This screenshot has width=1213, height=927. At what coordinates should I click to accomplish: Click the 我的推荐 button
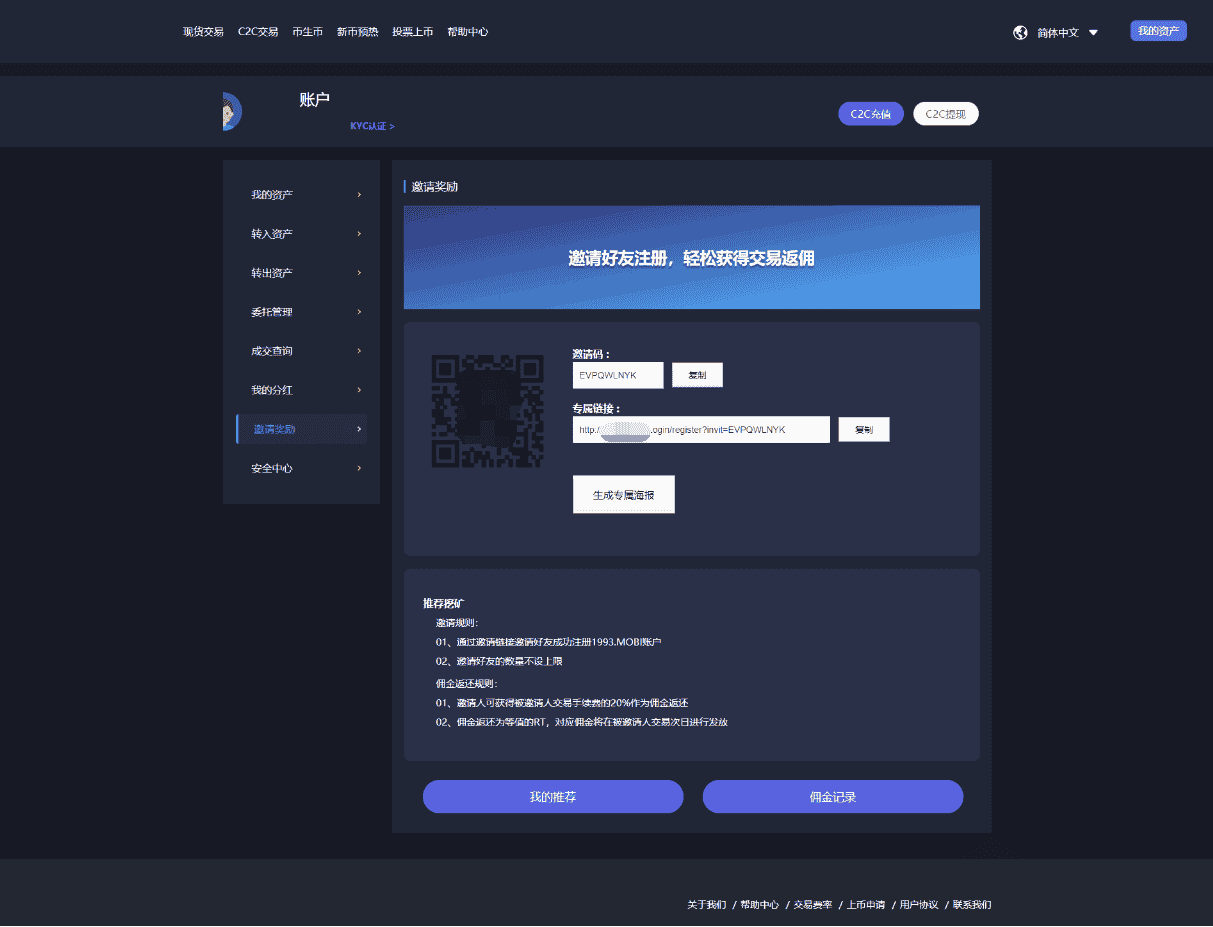tap(552, 797)
